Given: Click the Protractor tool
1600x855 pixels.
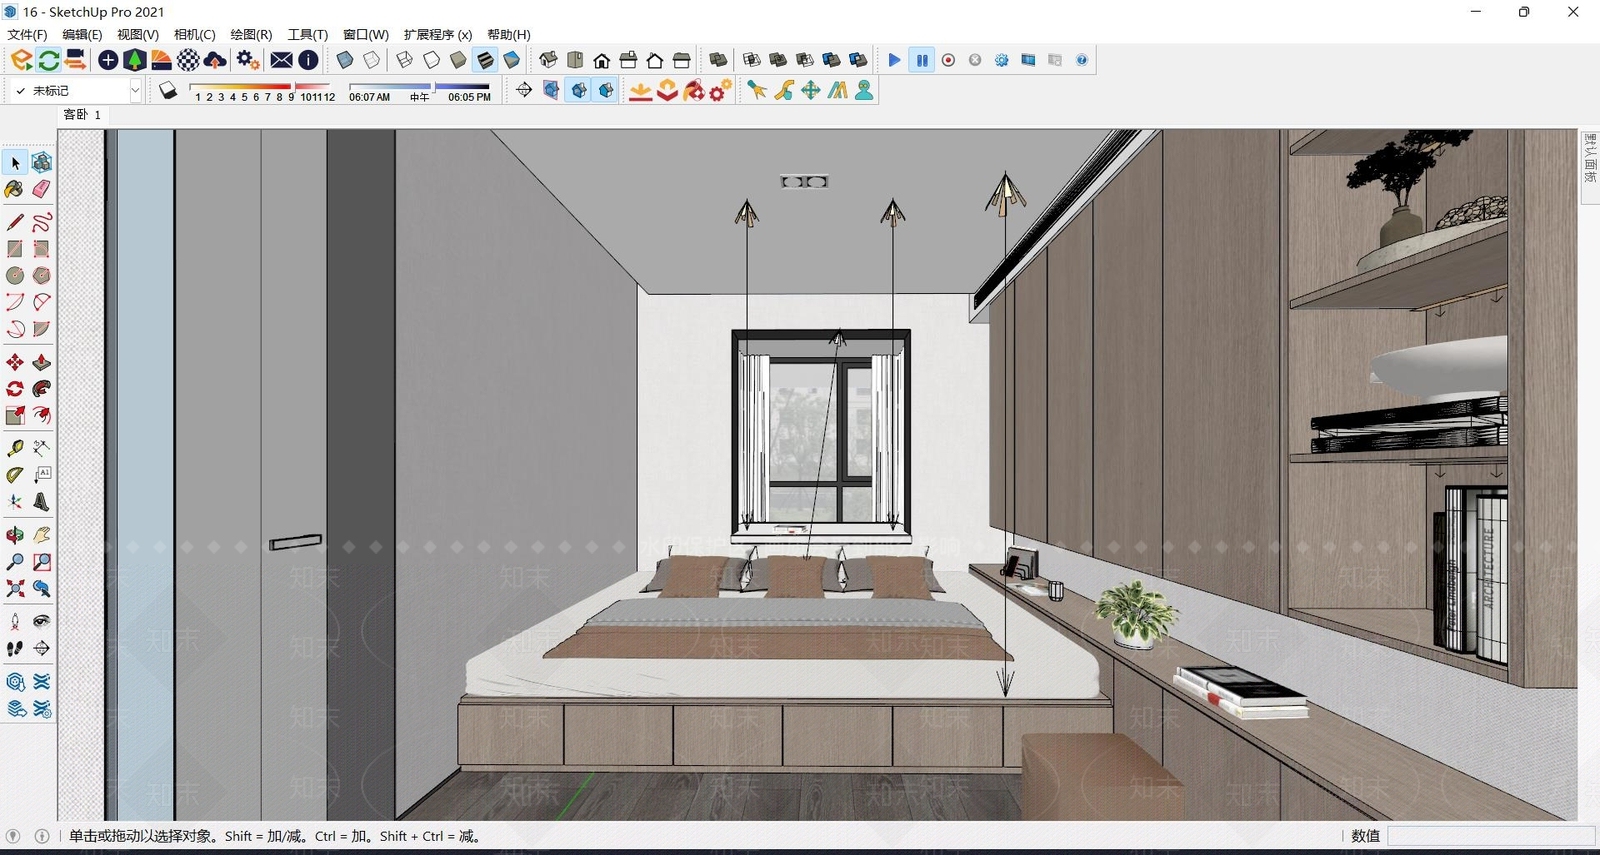Looking at the screenshot, I should (x=15, y=475).
